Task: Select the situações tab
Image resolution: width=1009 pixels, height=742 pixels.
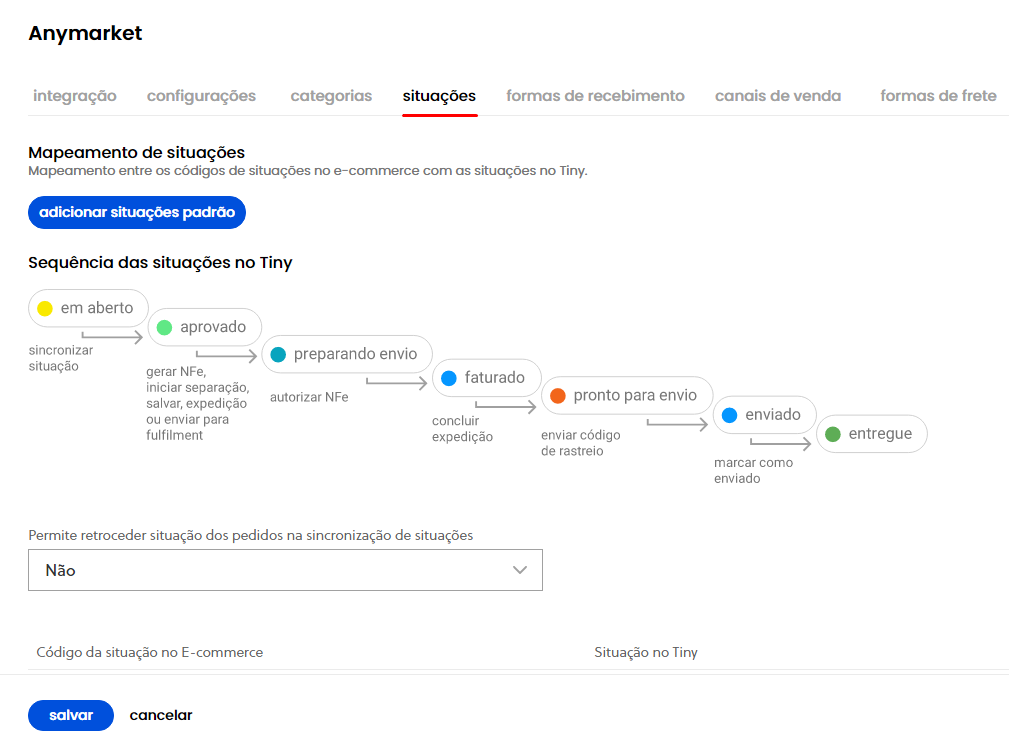Action: [x=440, y=96]
